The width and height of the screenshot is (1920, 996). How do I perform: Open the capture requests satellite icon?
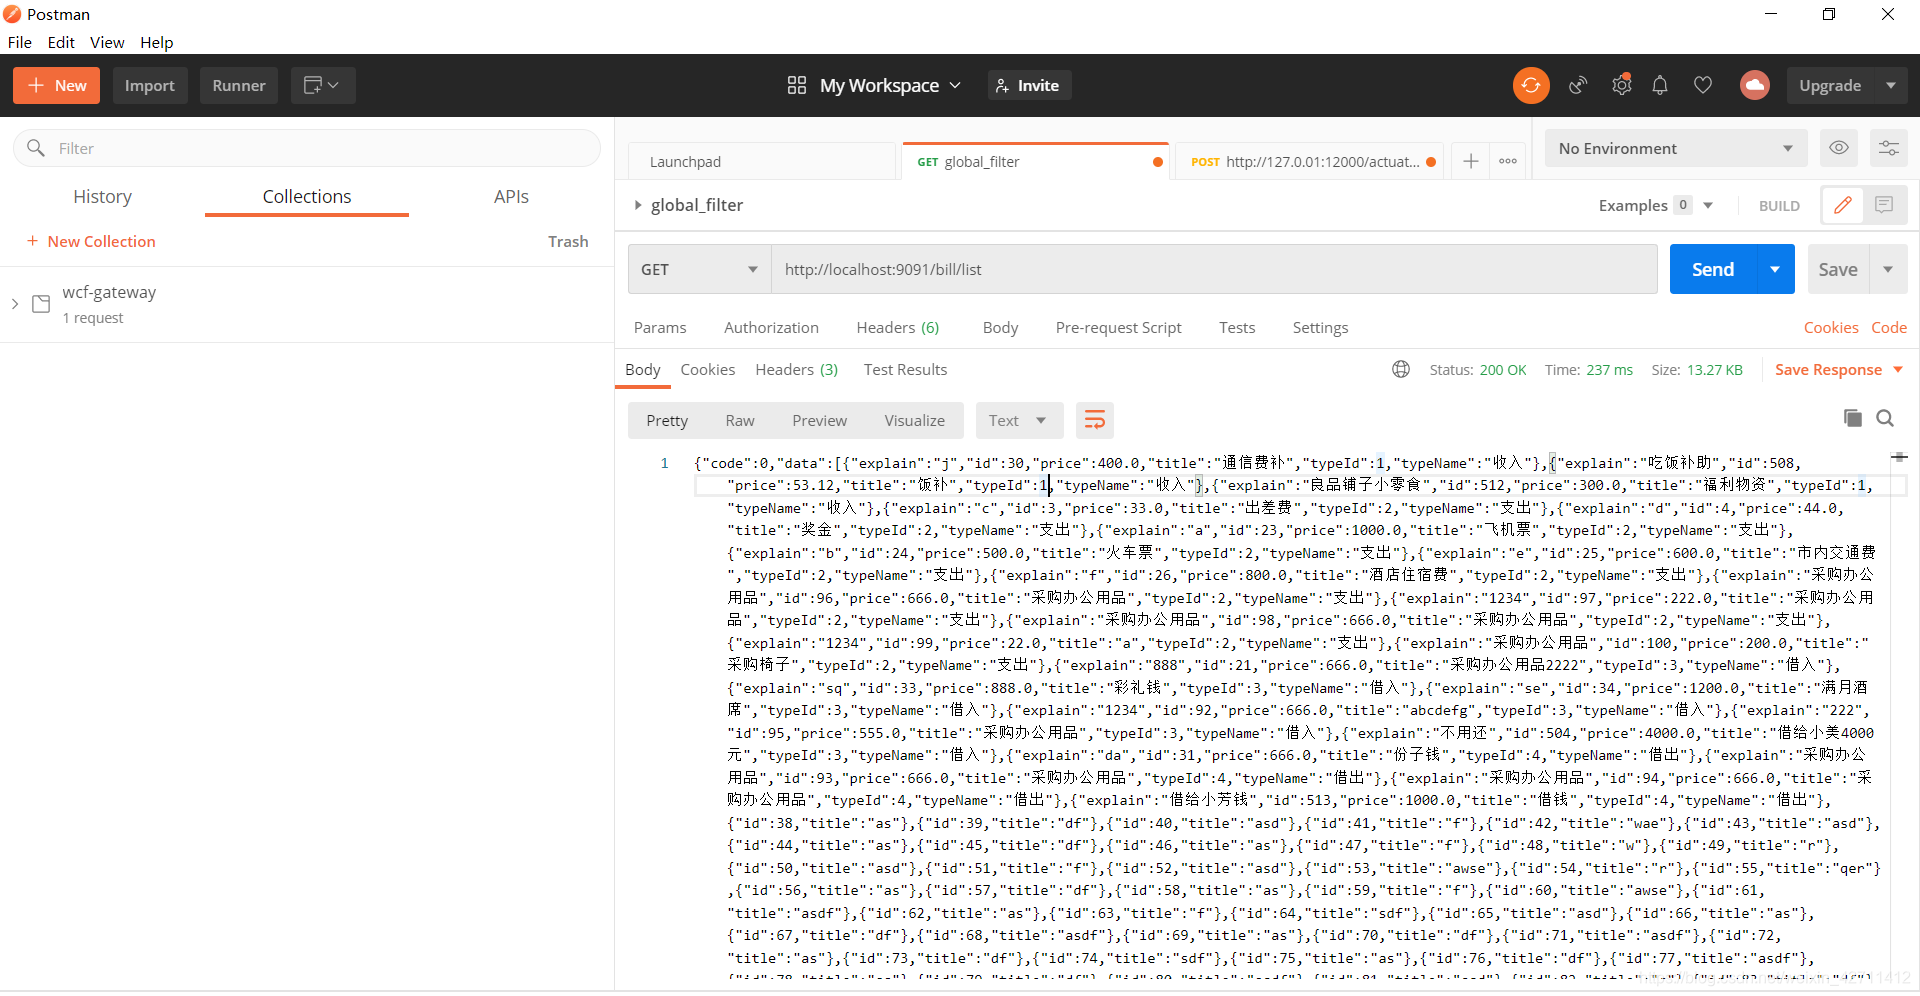pos(1578,86)
